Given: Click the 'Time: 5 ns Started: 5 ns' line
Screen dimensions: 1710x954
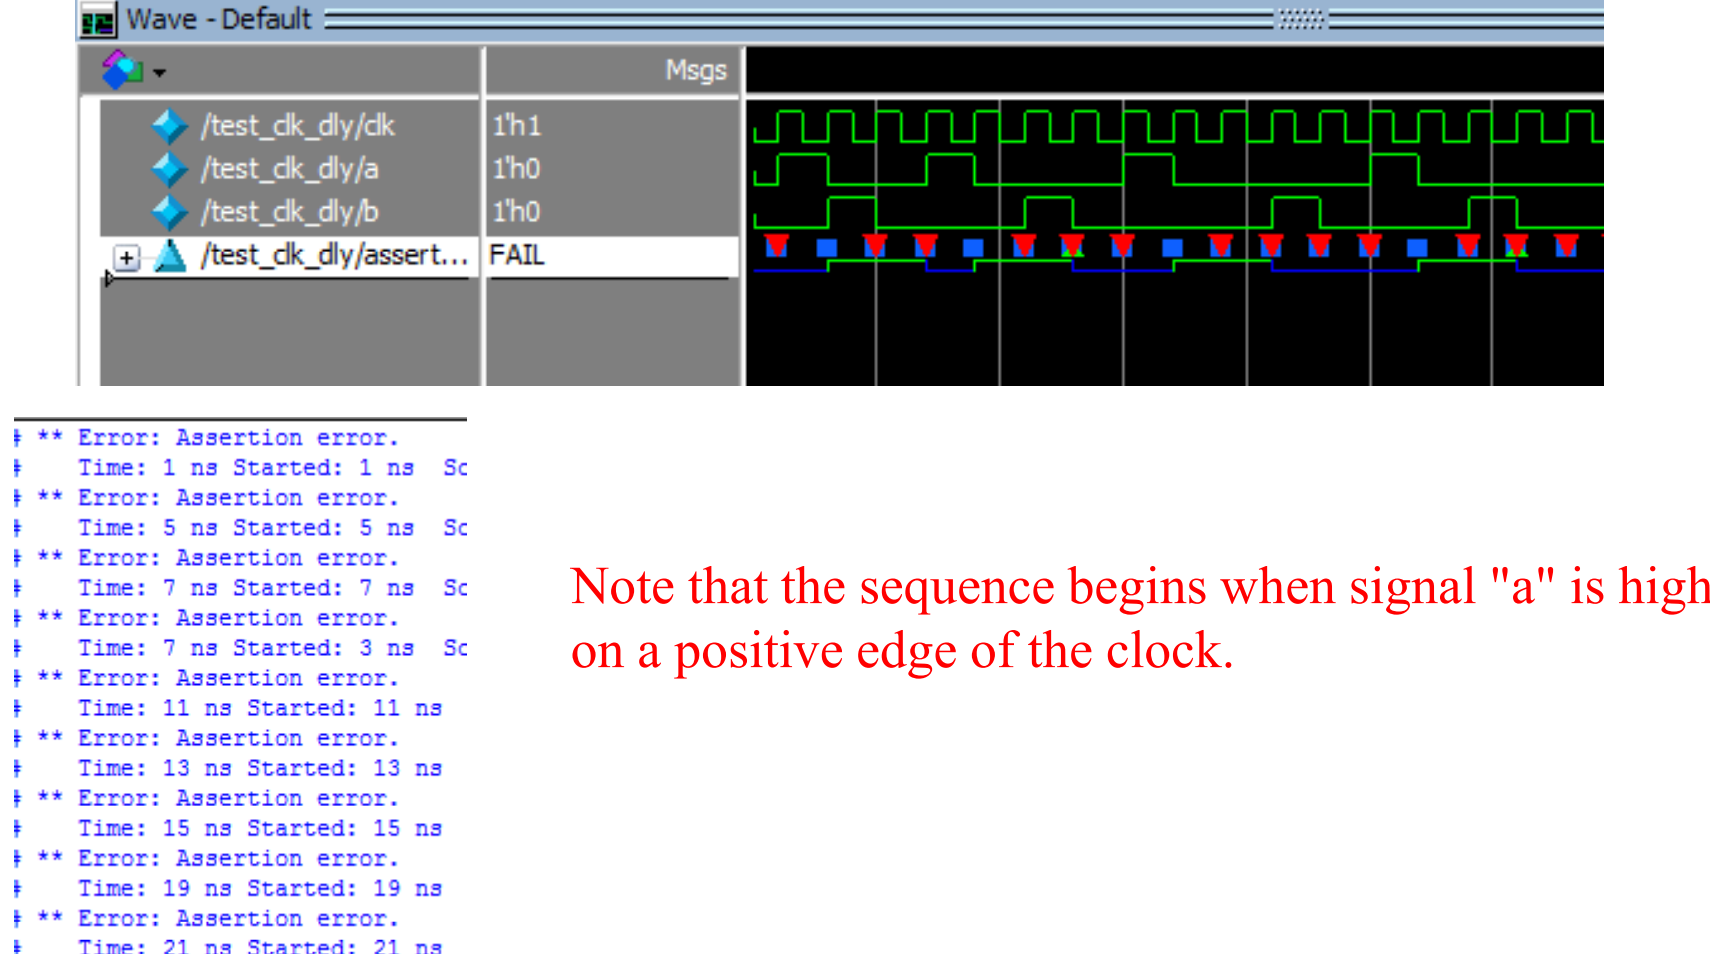Looking at the screenshot, I should pyautogui.click(x=245, y=528).
